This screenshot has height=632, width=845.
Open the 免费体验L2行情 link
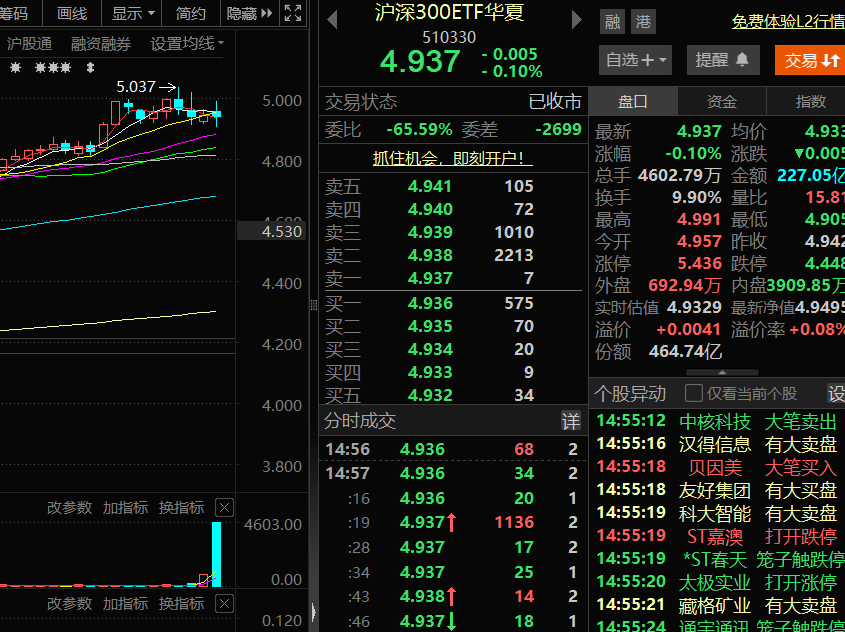click(788, 22)
